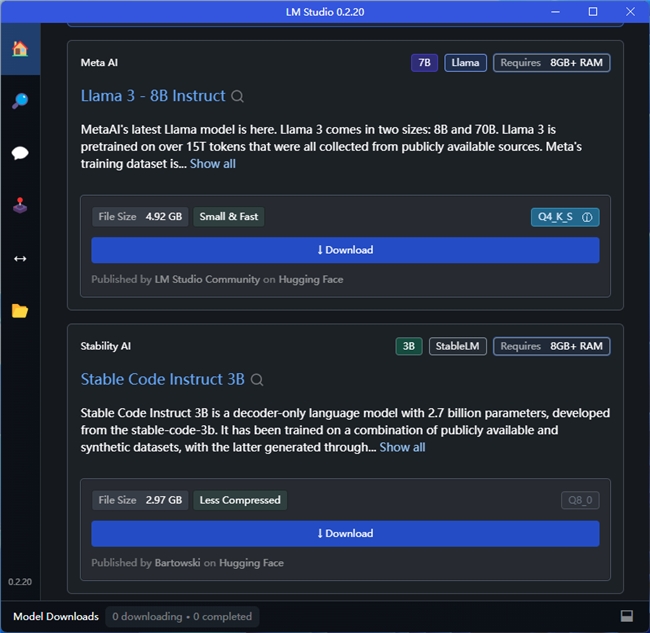Click the Small & Fast label

(228, 217)
